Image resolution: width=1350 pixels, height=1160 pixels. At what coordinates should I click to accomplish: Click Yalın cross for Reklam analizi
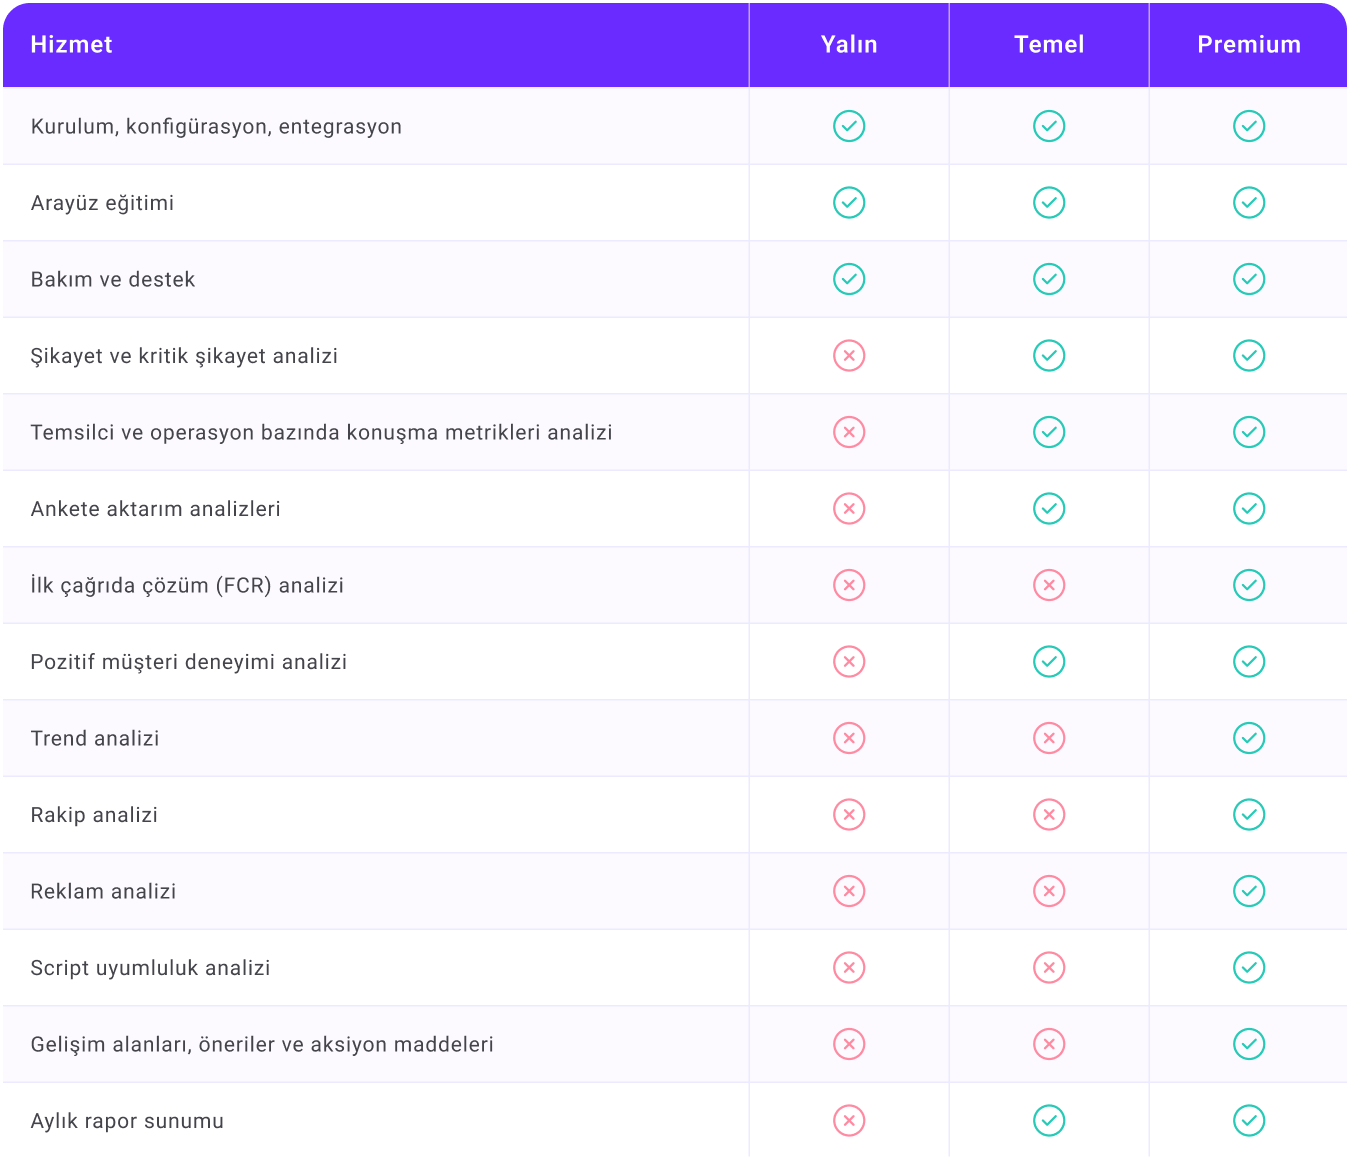click(849, 891)
